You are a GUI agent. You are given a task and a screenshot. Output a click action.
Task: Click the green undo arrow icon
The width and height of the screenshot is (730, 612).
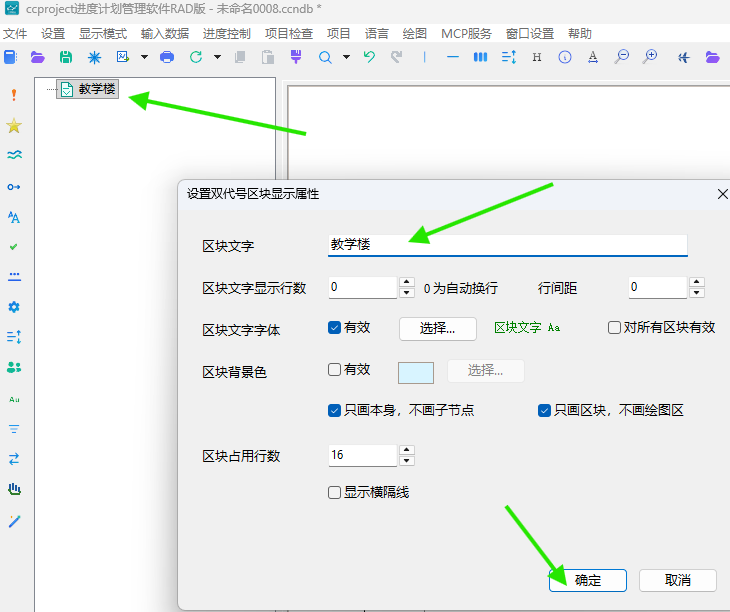(x=369, y=57)
